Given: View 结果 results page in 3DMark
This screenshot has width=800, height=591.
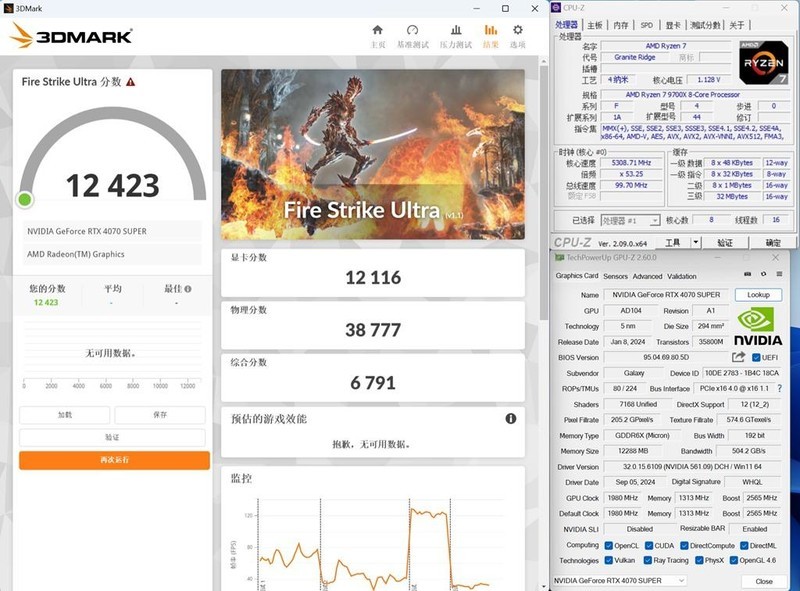Looking at the screenshot, I should tap(491, 35).
